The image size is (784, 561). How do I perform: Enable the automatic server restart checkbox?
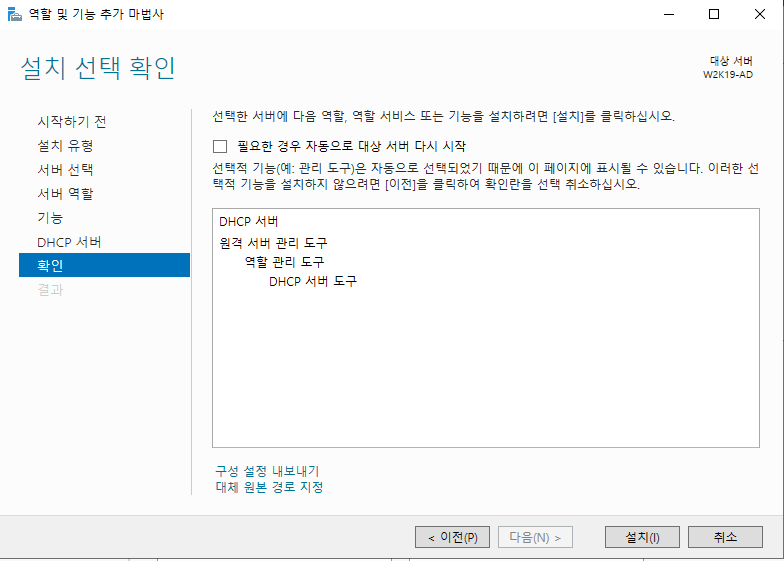(220, 146)
